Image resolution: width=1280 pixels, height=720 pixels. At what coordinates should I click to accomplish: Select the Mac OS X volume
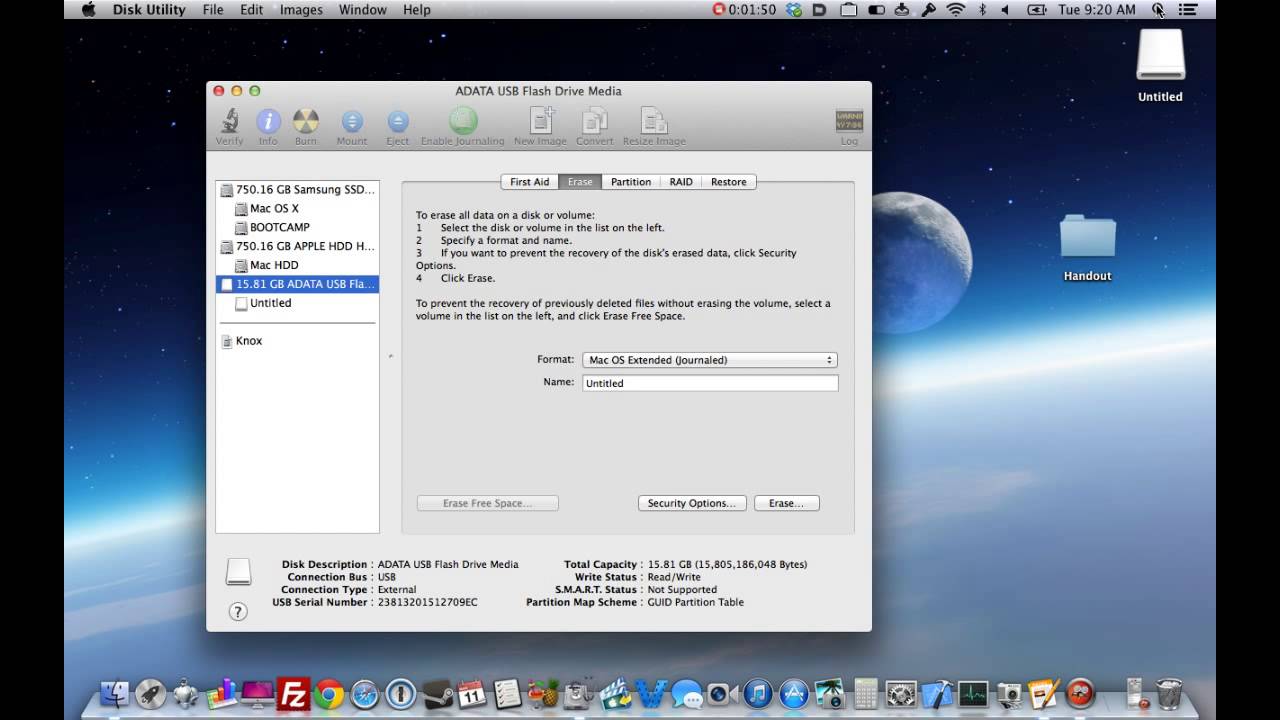[x=297, y=208]
